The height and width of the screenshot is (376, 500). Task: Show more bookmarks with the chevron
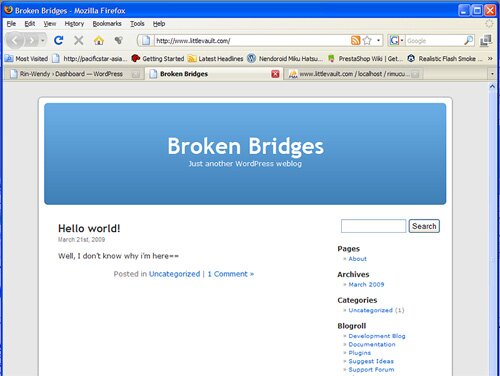click(490, 59)
